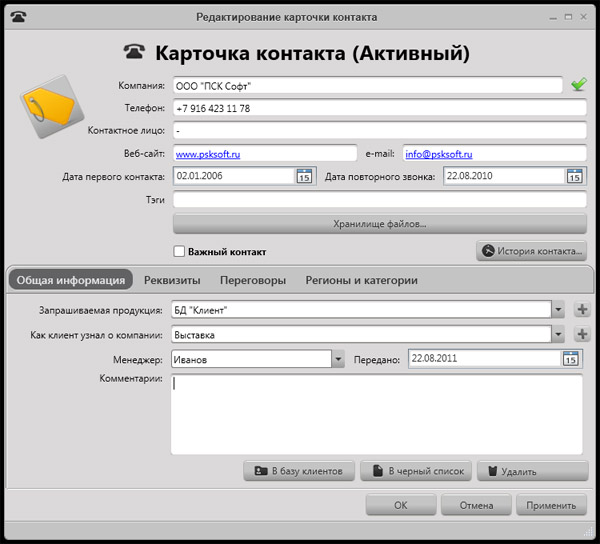Click the Применить button
600x544 pixels.
coord(551,505)
